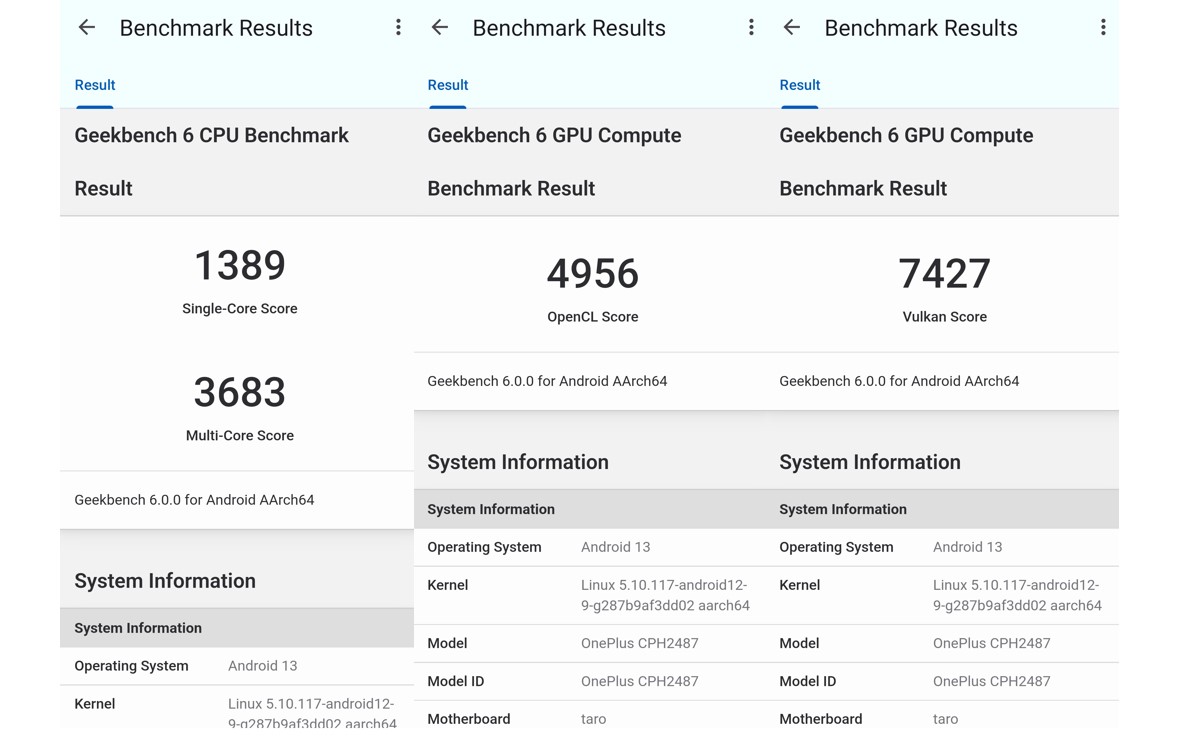Viewport: 1184px width, 737px height.
Task: Click gray System Information row in CPU panel
Action: point(237,628)
